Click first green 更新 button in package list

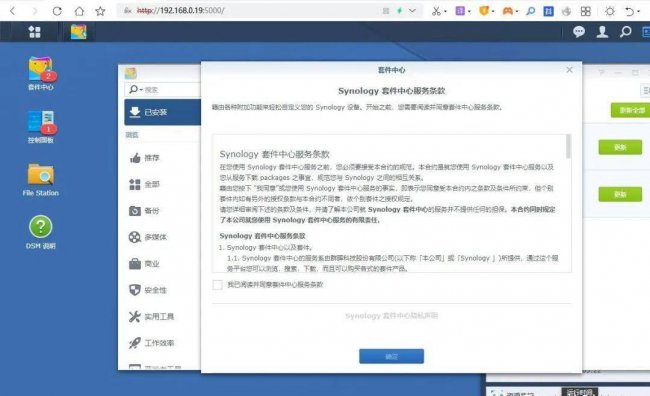[x=620, y=147]
